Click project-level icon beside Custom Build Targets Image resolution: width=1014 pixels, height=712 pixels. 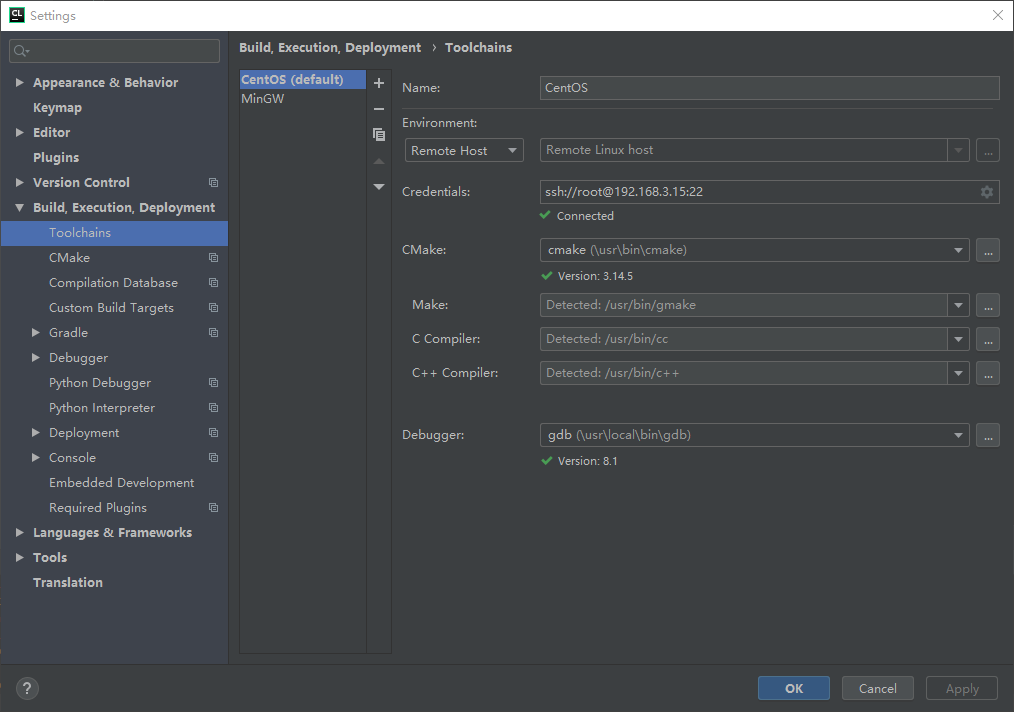point(213,308)
